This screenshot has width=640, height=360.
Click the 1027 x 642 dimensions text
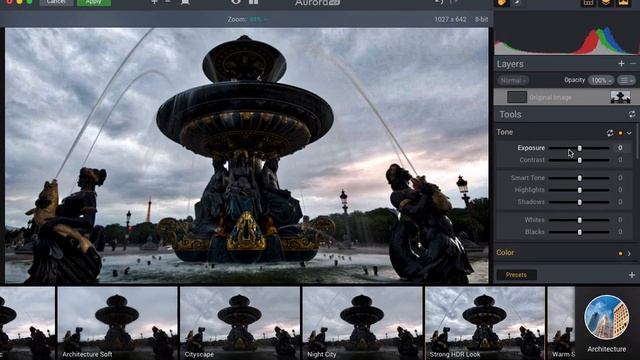(x=450, y=19)
